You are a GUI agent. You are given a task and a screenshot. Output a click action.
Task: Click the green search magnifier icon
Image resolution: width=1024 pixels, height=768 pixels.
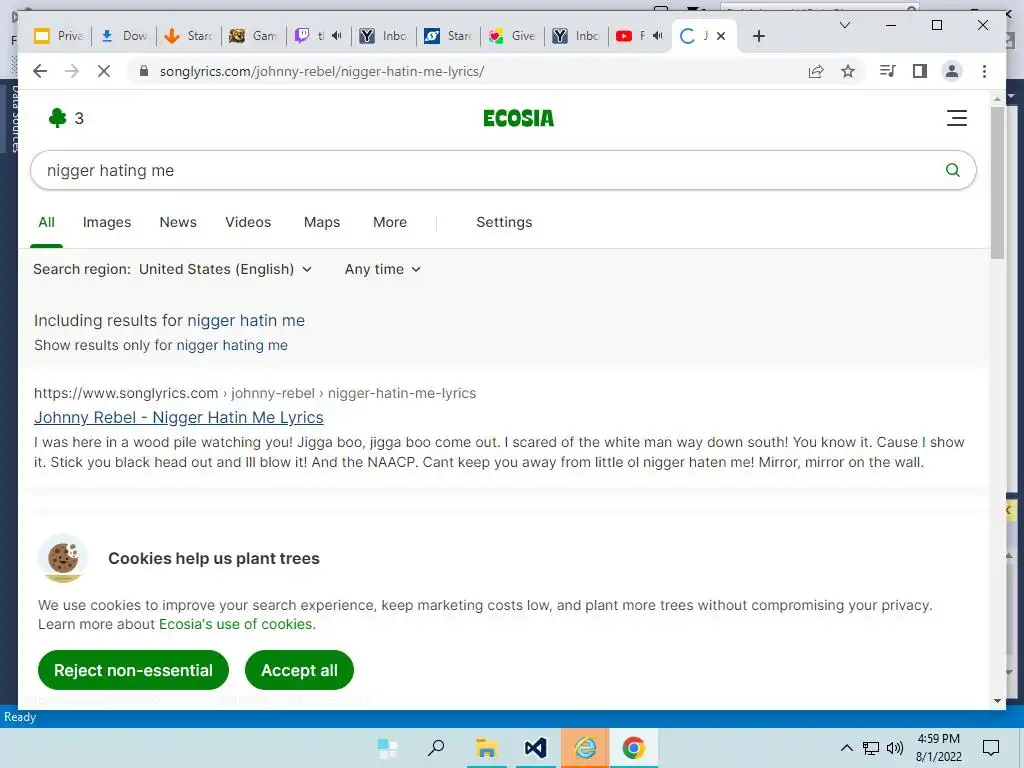point(953,170)
